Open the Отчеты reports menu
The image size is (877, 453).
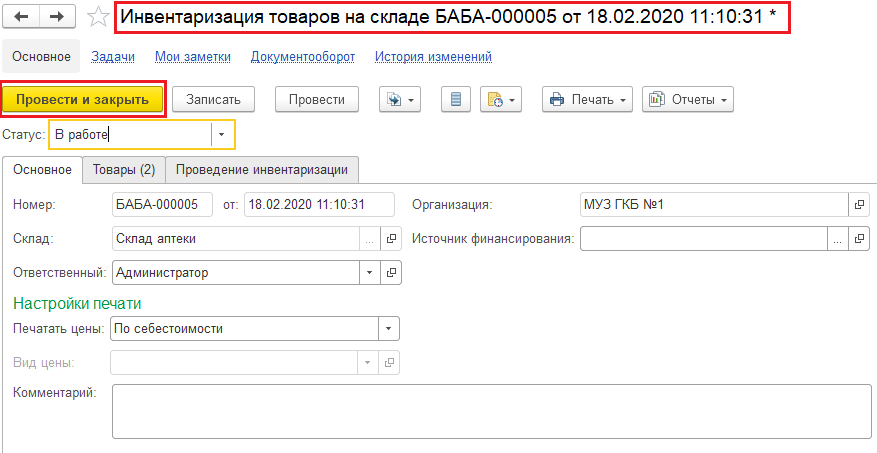click(687, 100)
